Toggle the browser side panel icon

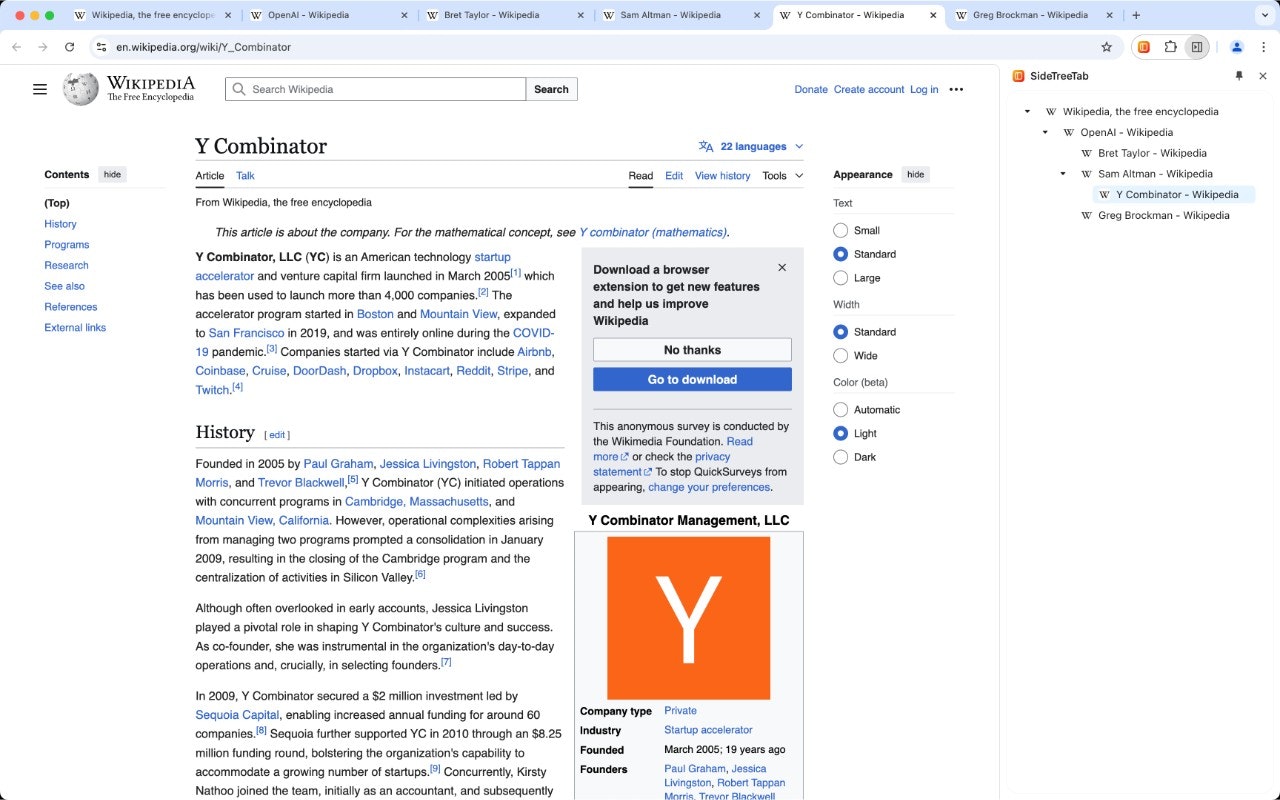click(1196, 47)
